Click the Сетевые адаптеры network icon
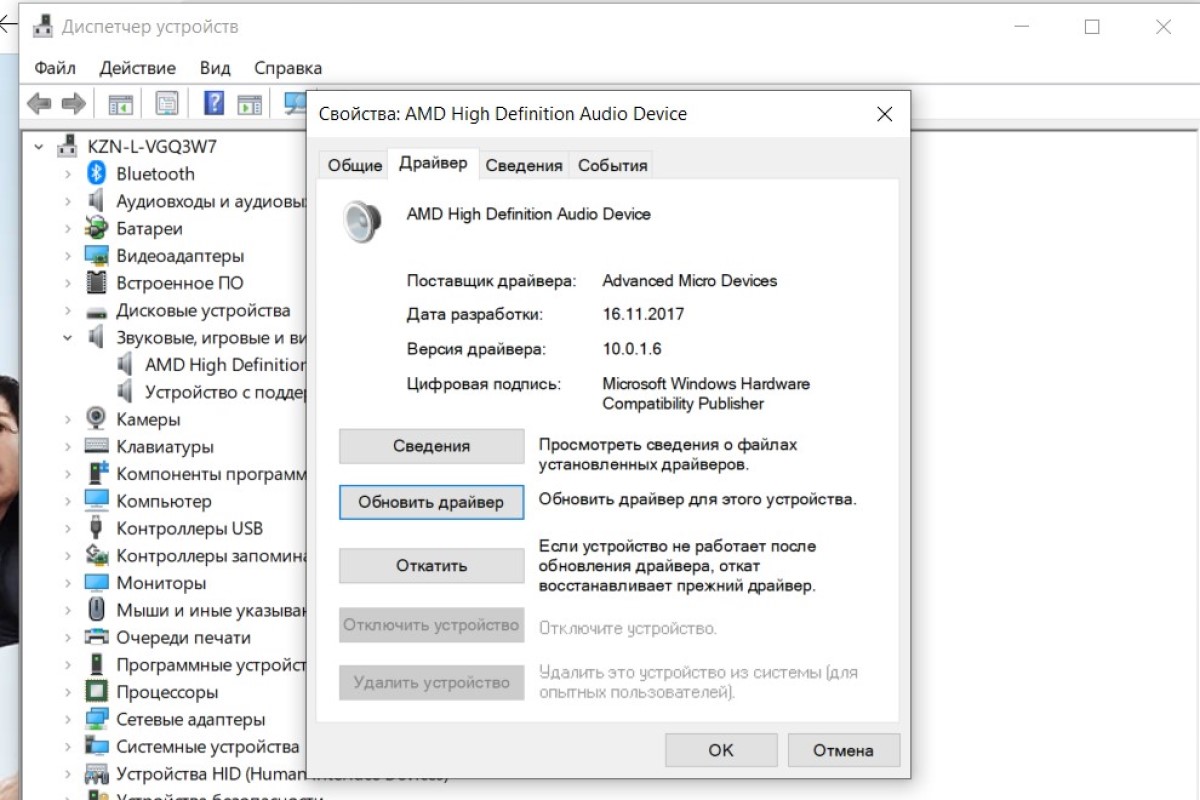The height and width of the screenshot is (800, 1200). pos(97,719)
